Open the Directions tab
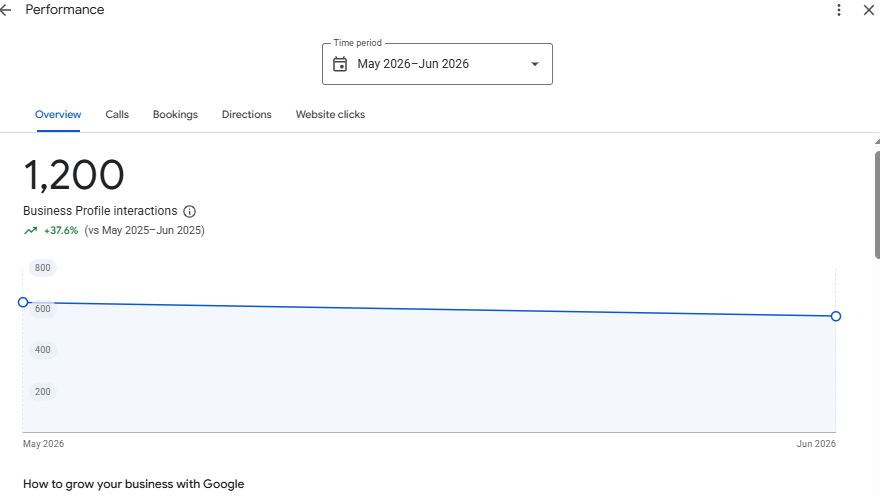The height and width of the screenshot is (496, 880). tap(246, 114)
